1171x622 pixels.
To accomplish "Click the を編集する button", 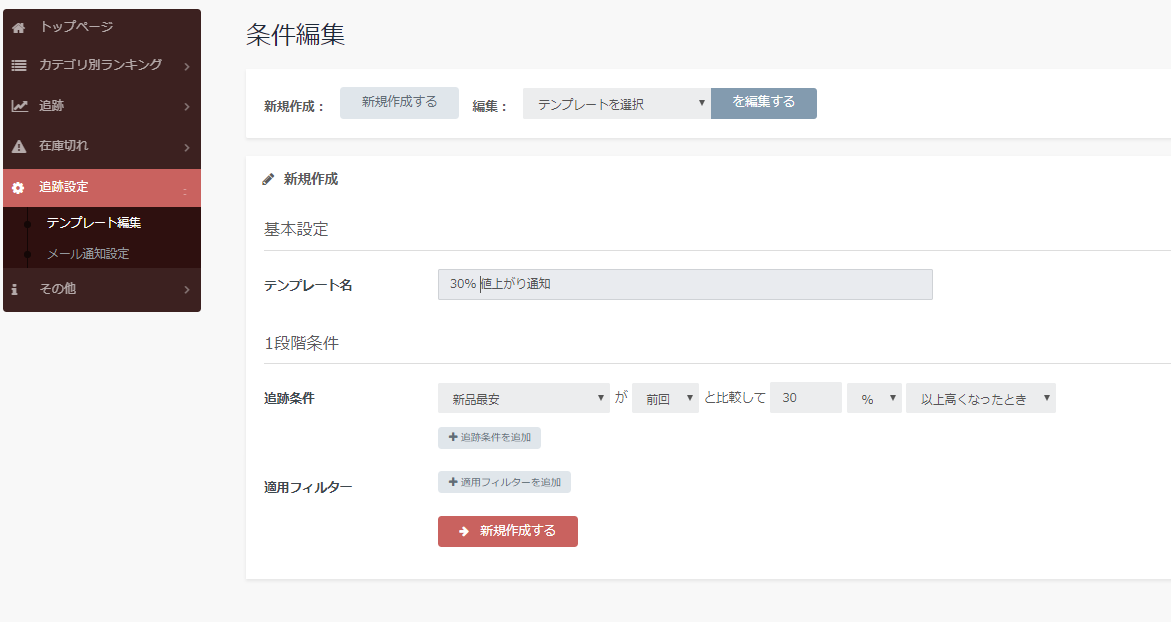I will (764, 103).
